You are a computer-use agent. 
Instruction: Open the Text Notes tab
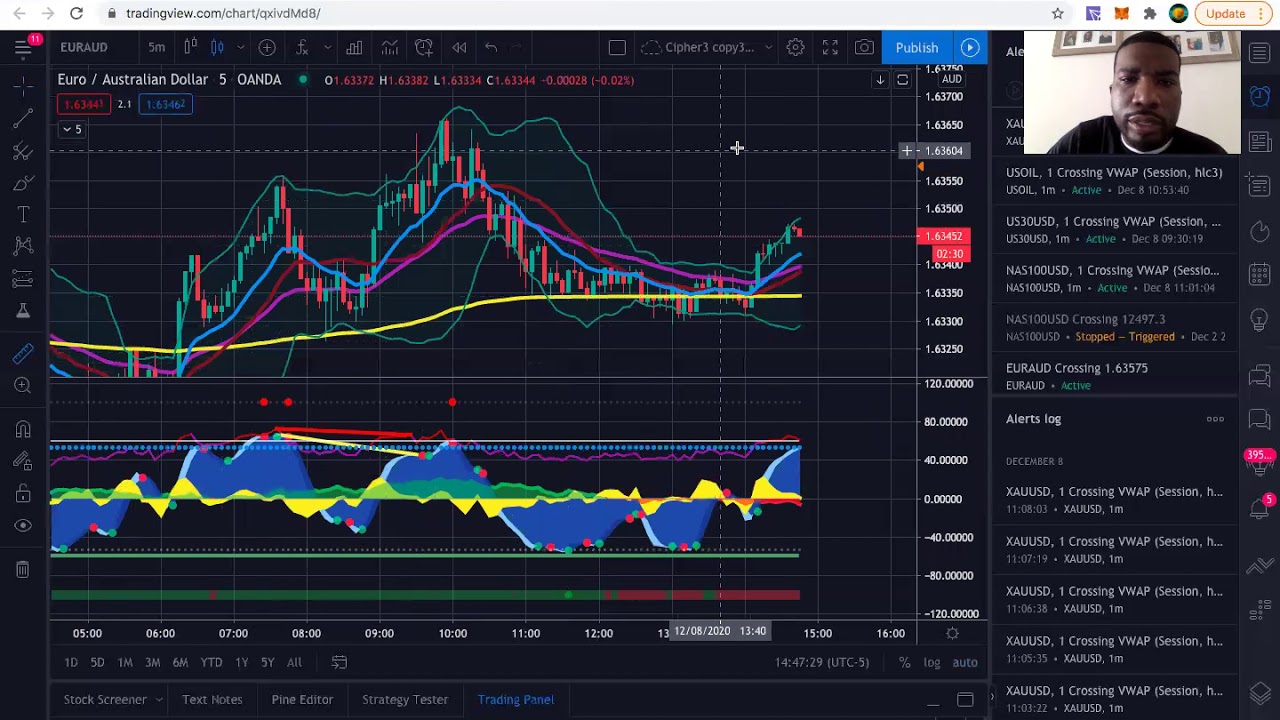pos(212,699)
